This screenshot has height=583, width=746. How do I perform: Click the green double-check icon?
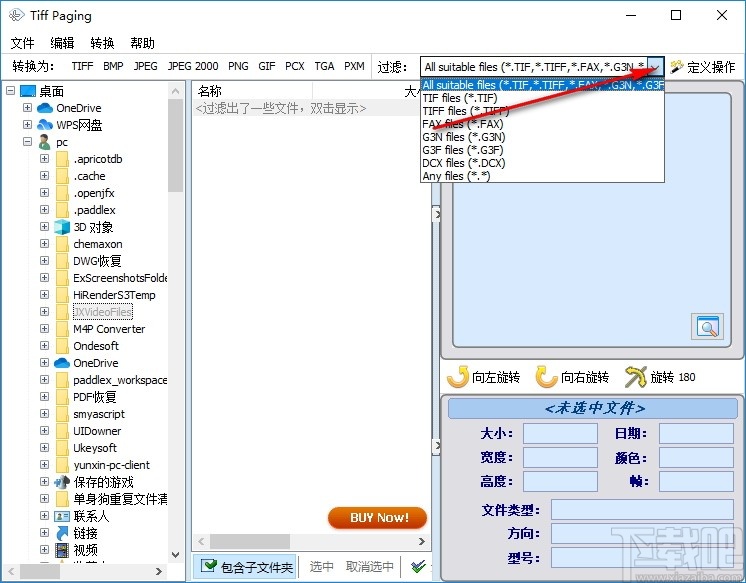[x=419, y=566]
